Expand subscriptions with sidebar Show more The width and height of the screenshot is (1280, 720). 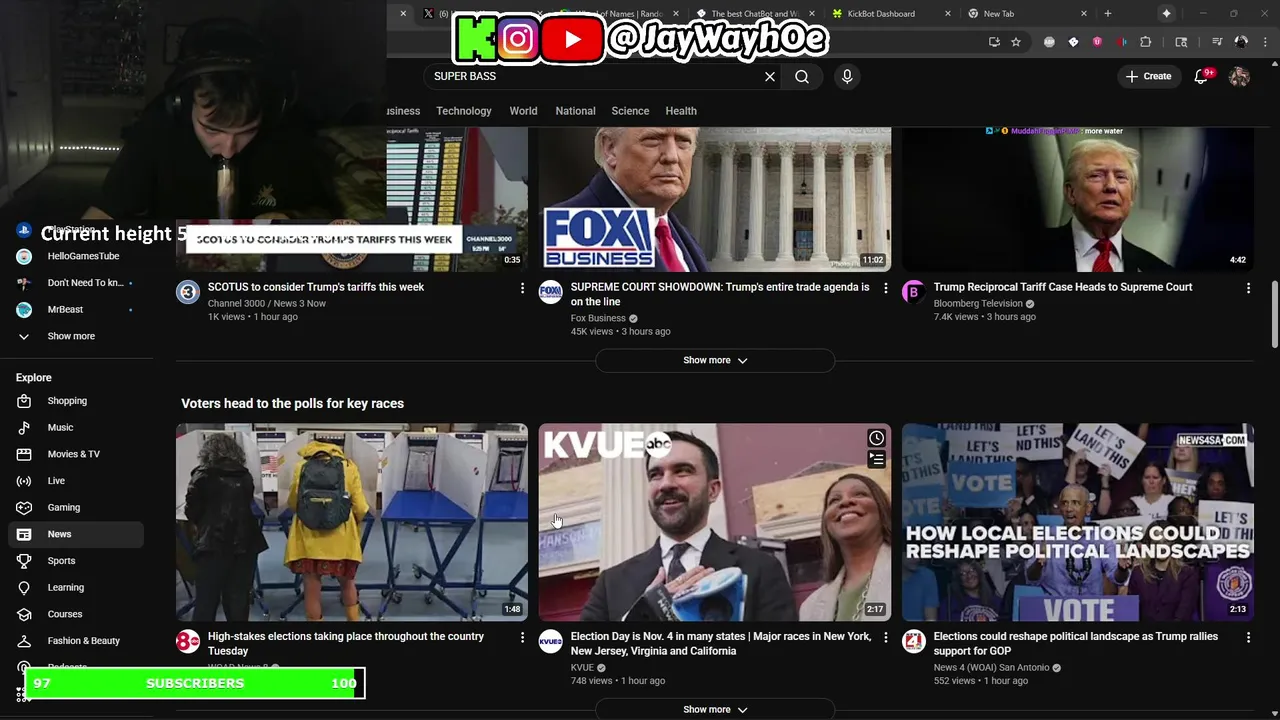click(76, 336)
